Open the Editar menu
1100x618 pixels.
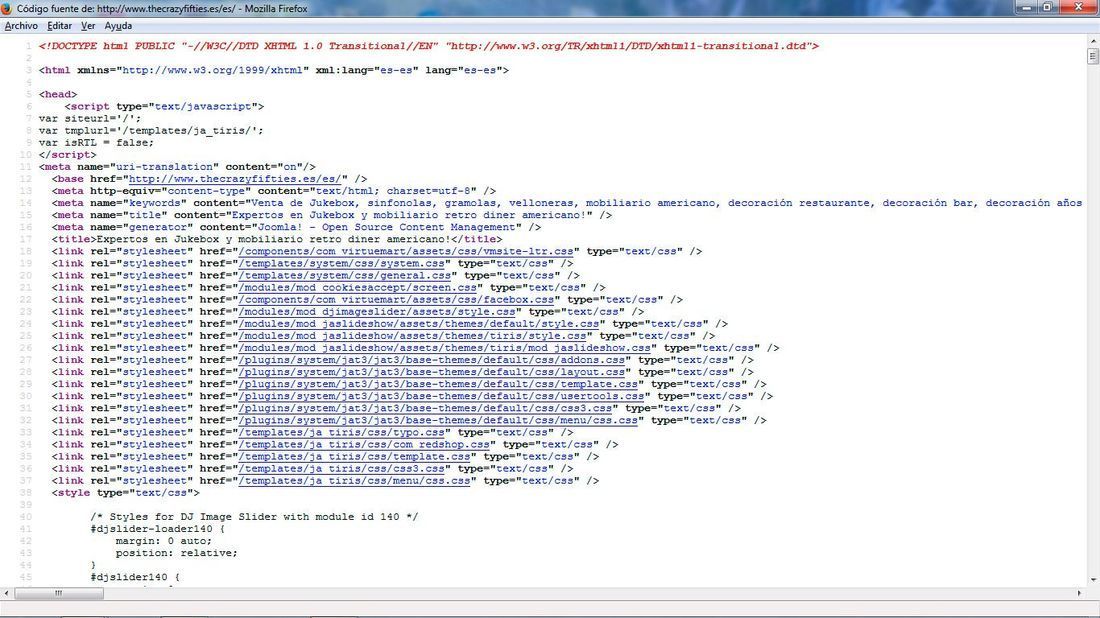(x=59, y=26)
